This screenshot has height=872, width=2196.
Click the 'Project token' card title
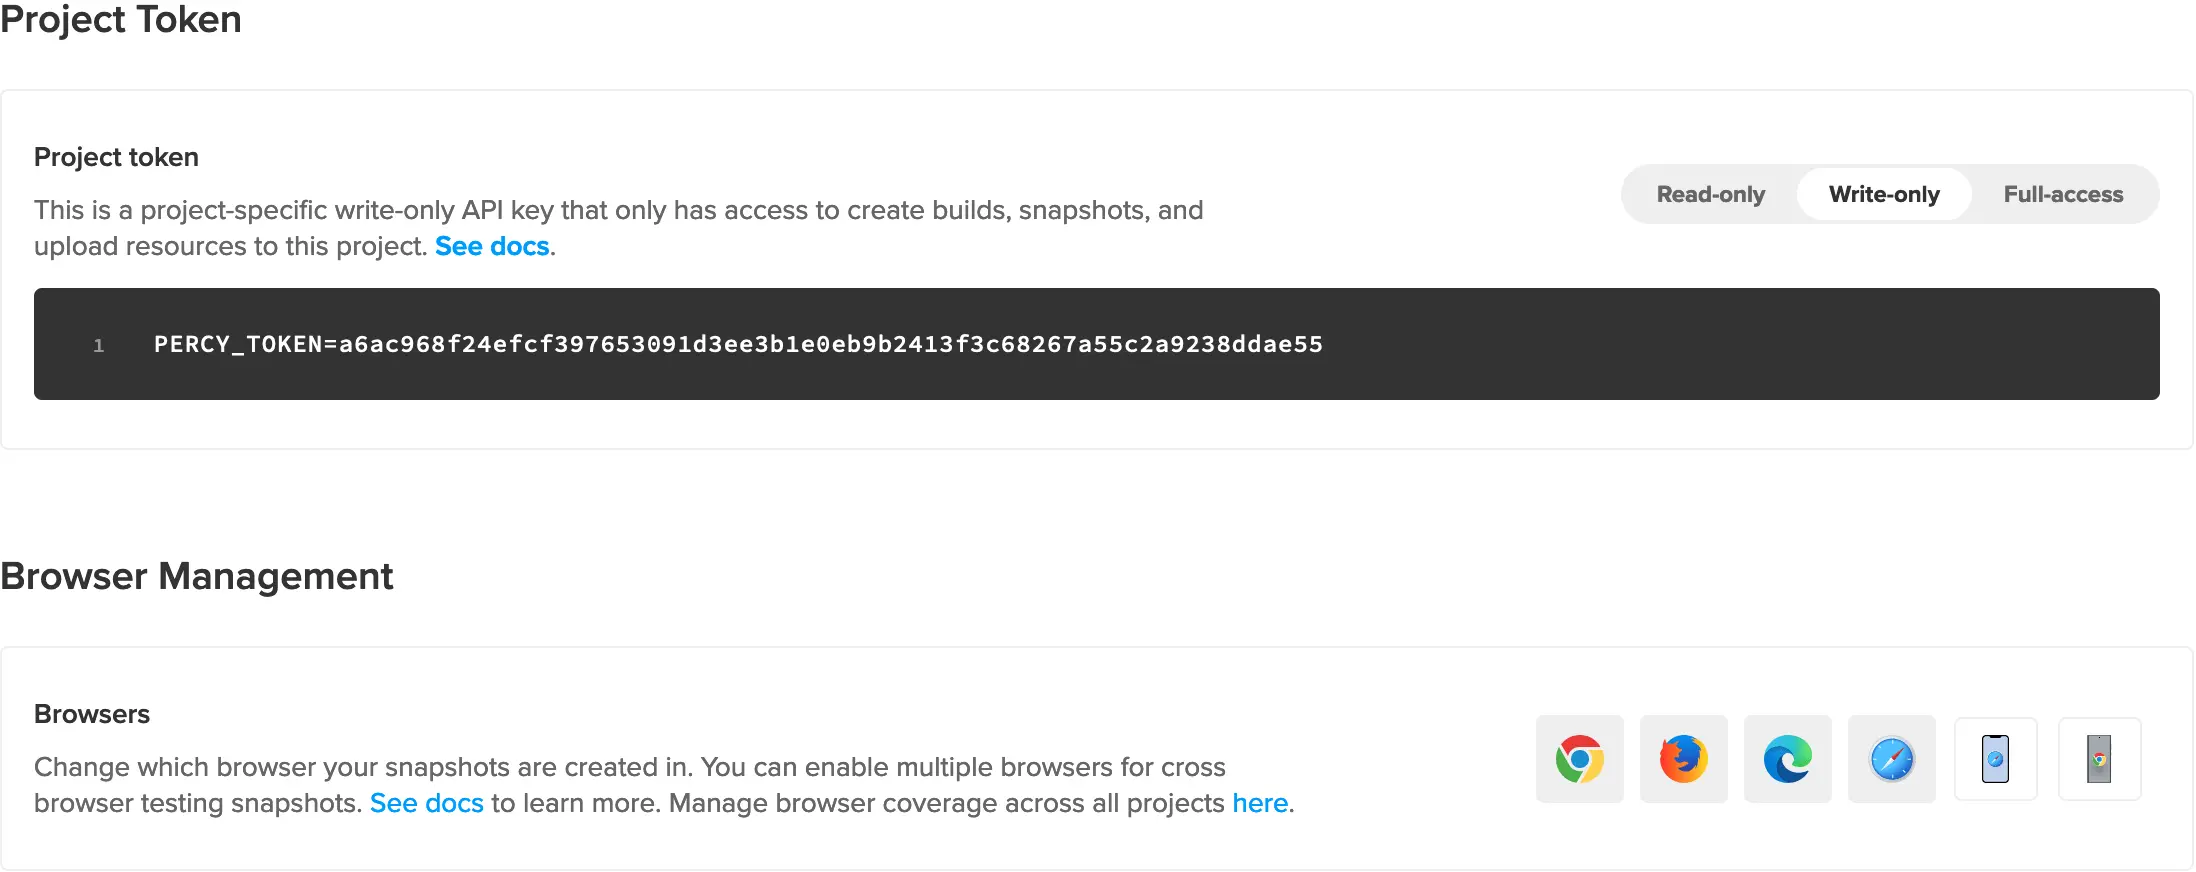pyautogui.click(x=116, y=157)
